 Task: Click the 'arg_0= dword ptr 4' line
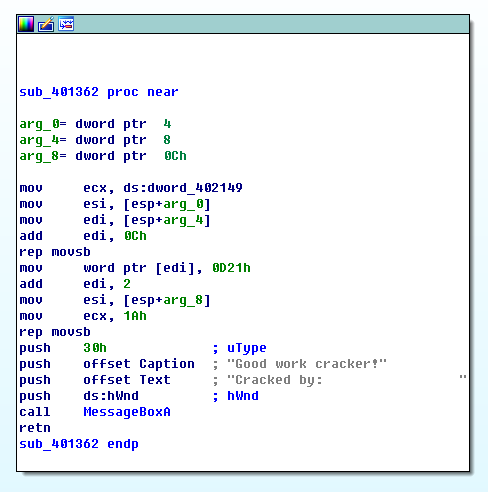point(95,124)
